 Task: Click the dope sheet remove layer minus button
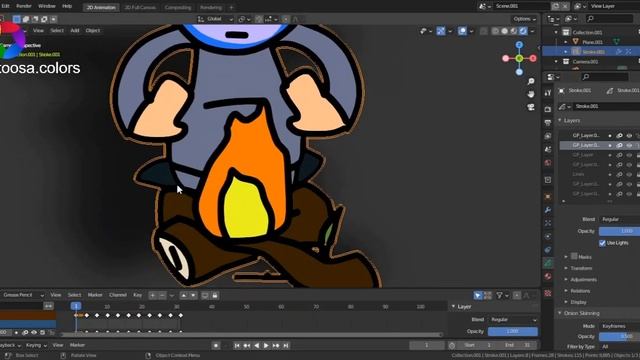click(162, 295)
